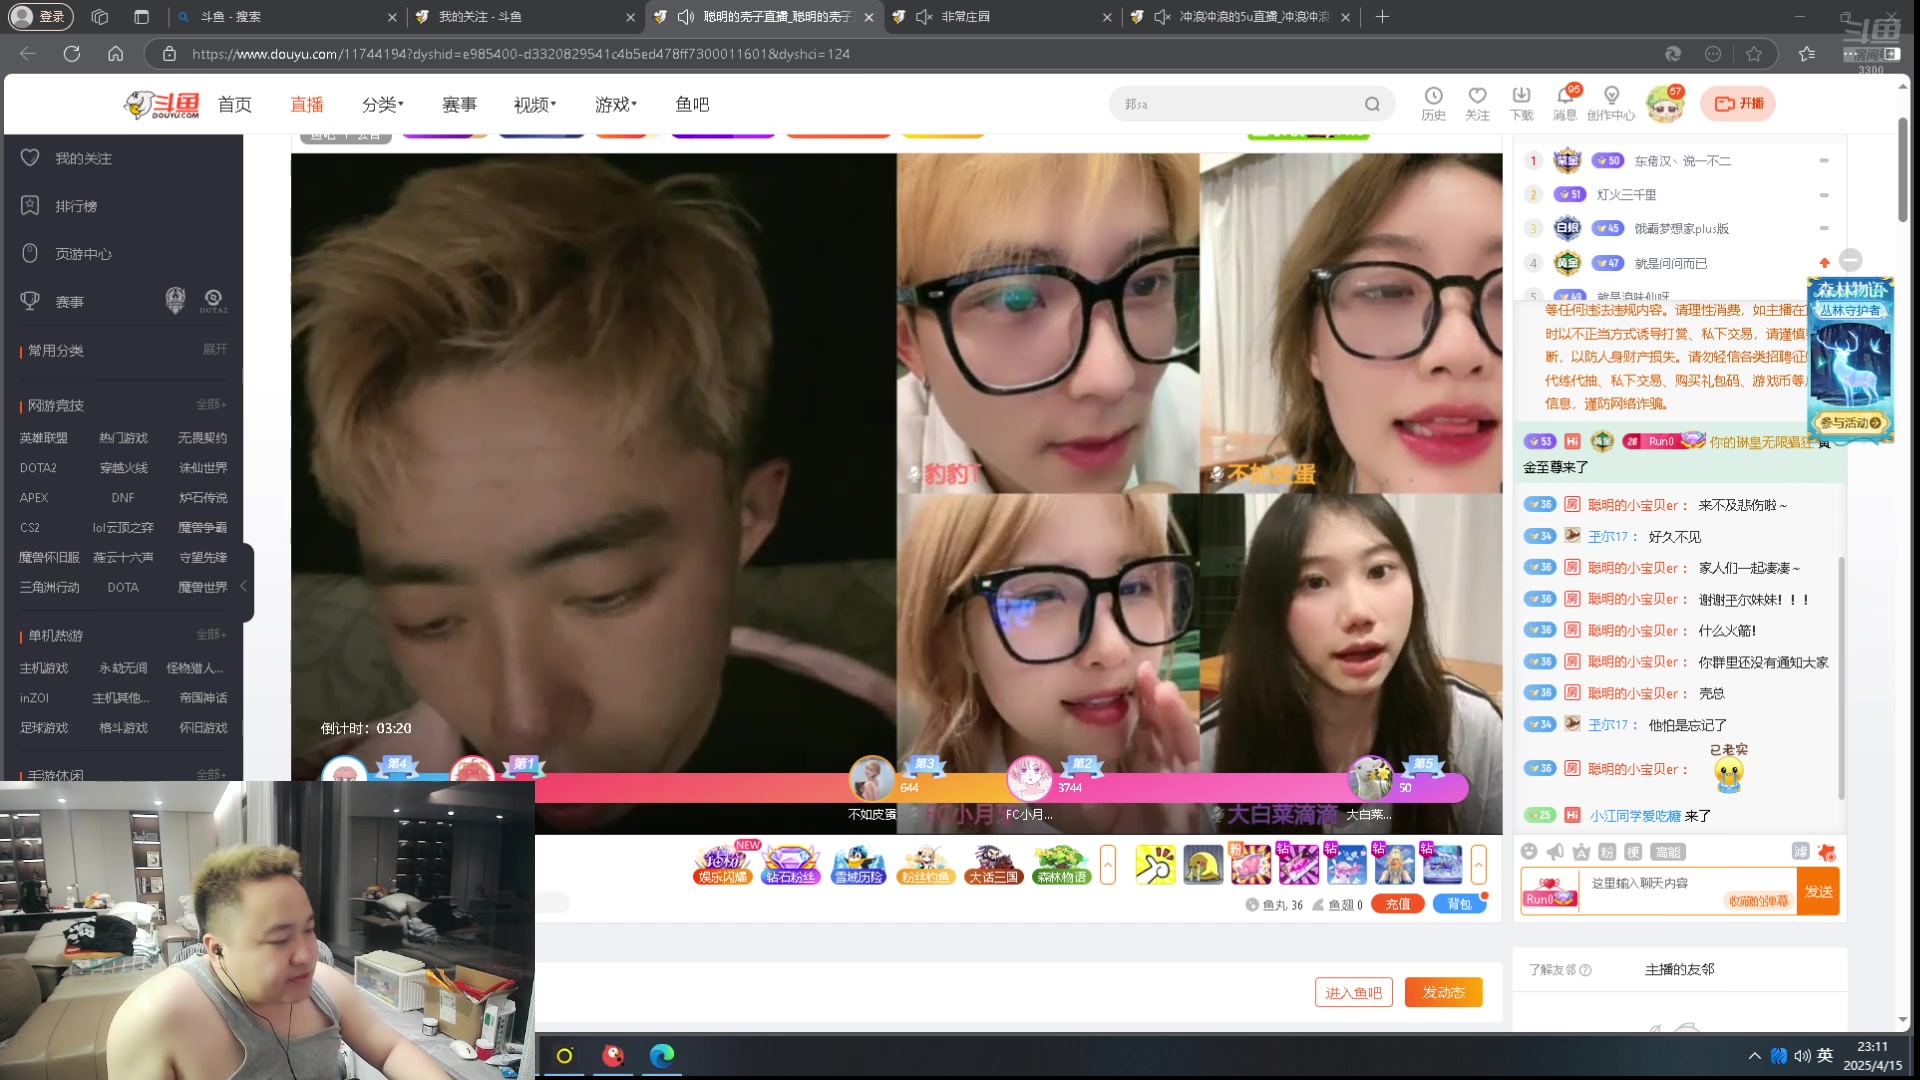Image resolution: width=1920 pixels, height=1080 pixels.
Task: Toggle the 梗 meme button in chat
Action: pos(1633,852)
